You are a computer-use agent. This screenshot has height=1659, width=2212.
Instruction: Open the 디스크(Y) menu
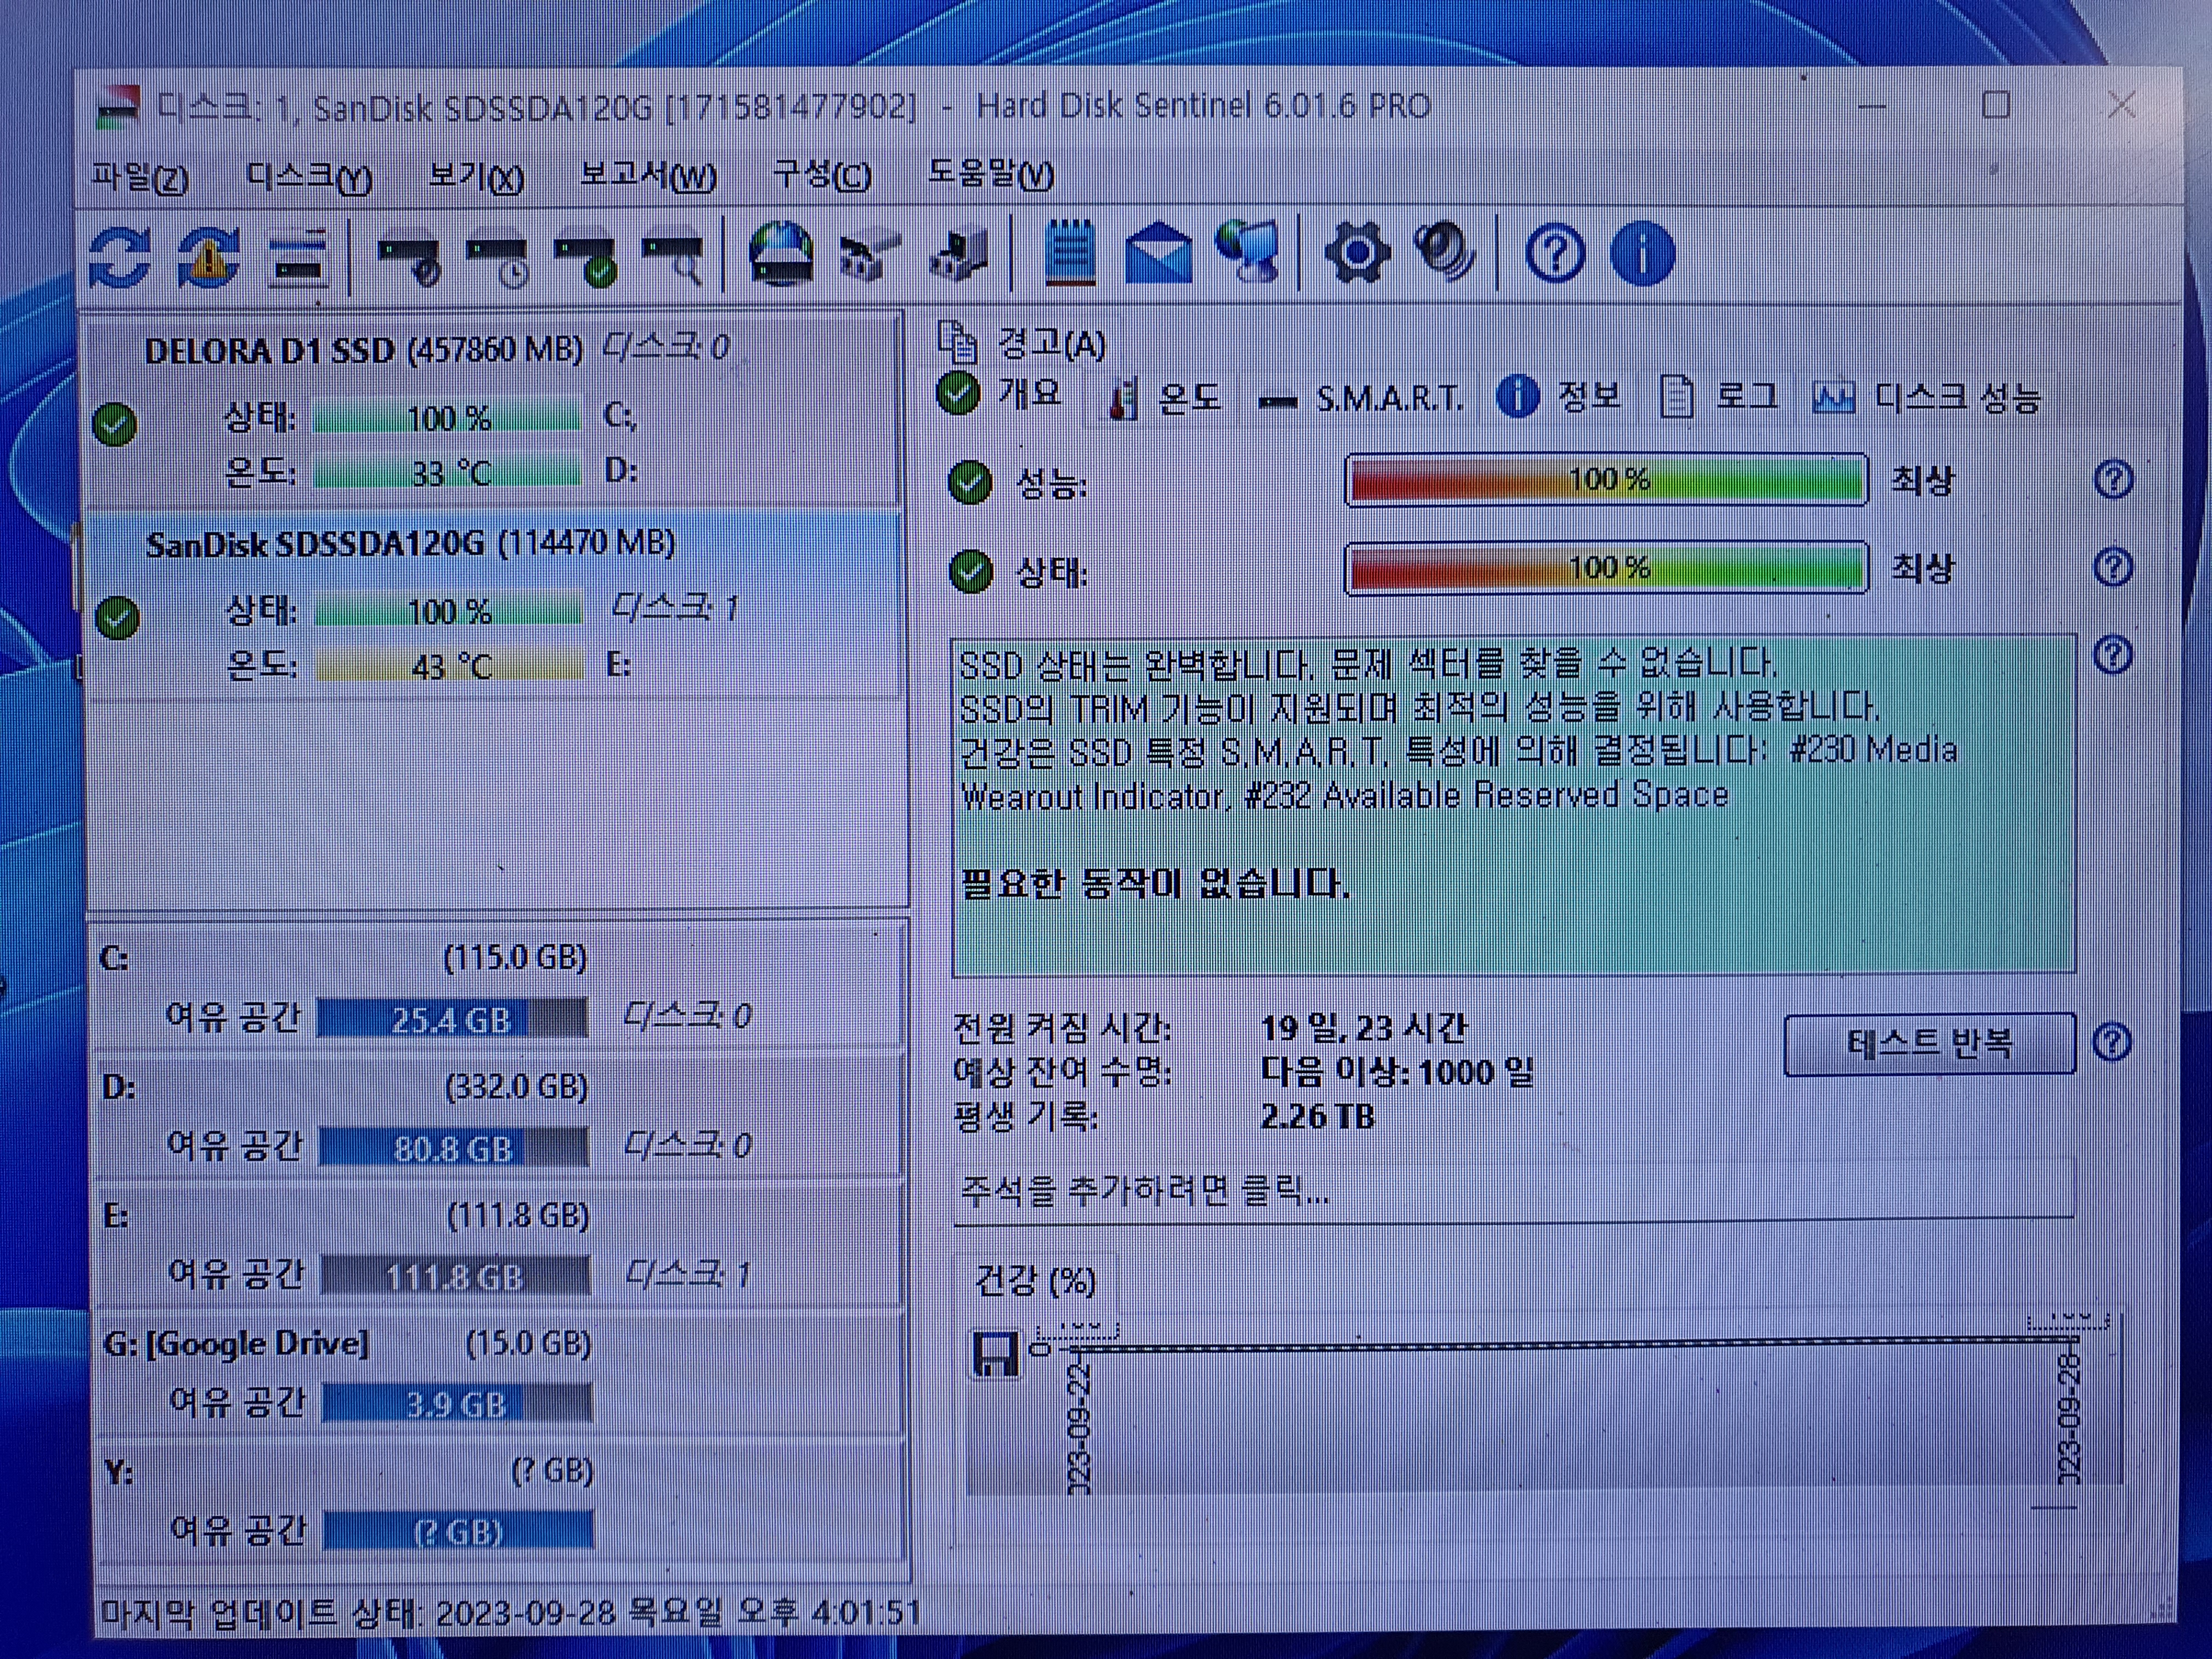309,178
